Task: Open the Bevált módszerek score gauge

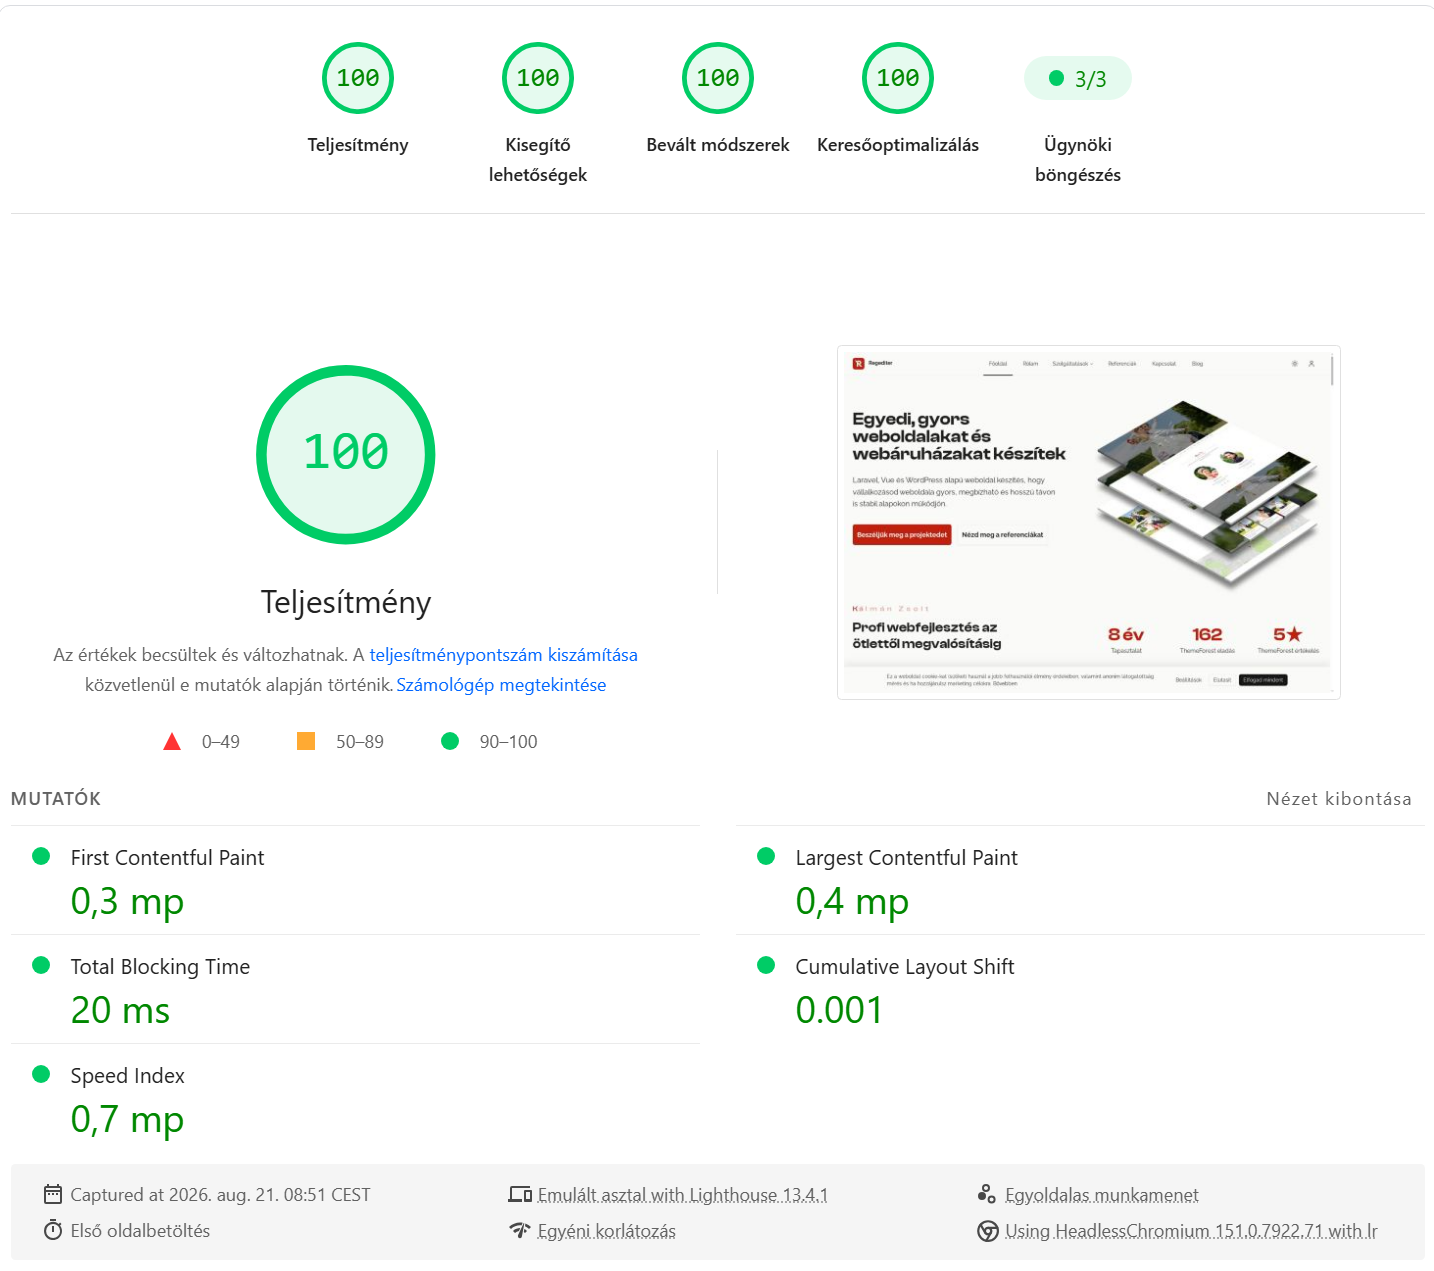Action: pyautogui.click(x=718, y=78)
